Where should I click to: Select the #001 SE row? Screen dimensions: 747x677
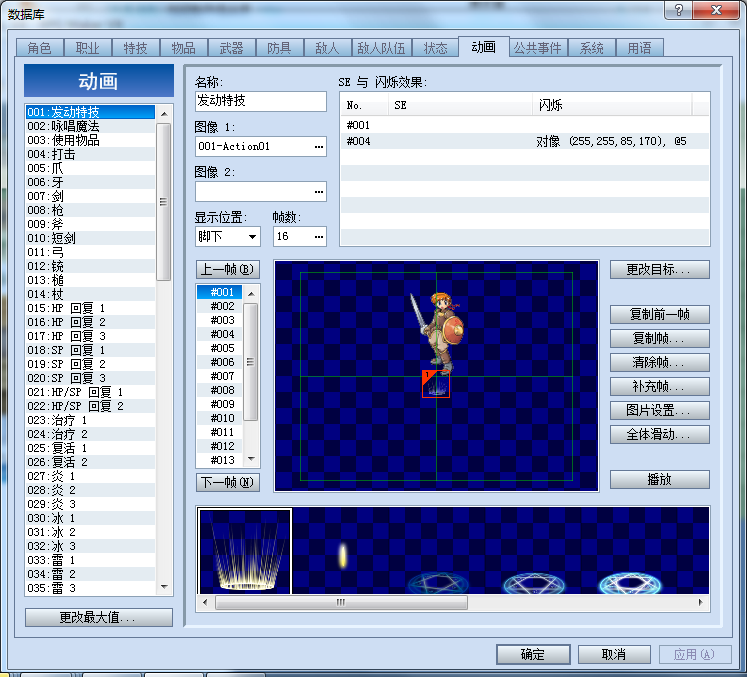coord(525,125)
